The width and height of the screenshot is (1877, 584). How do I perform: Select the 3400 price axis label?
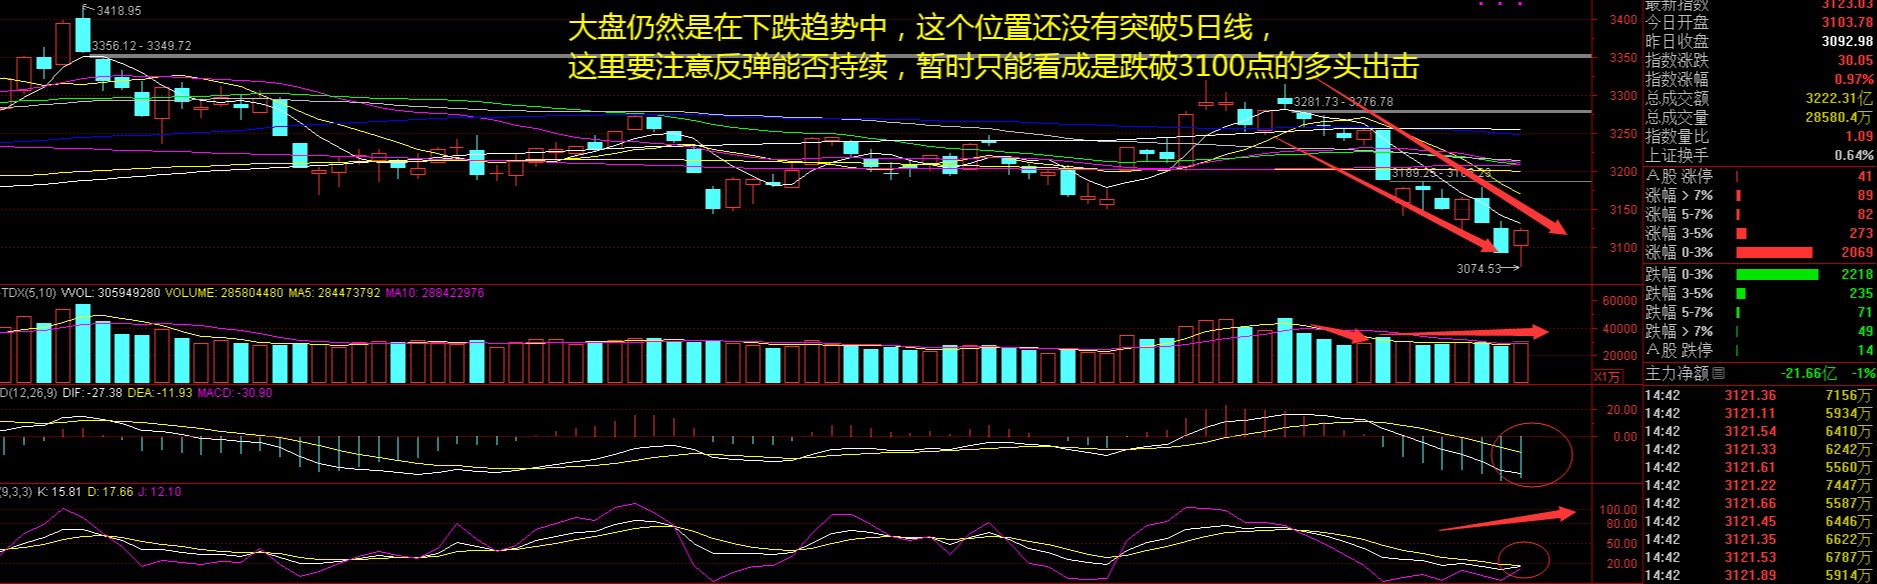click(1623, 20)
